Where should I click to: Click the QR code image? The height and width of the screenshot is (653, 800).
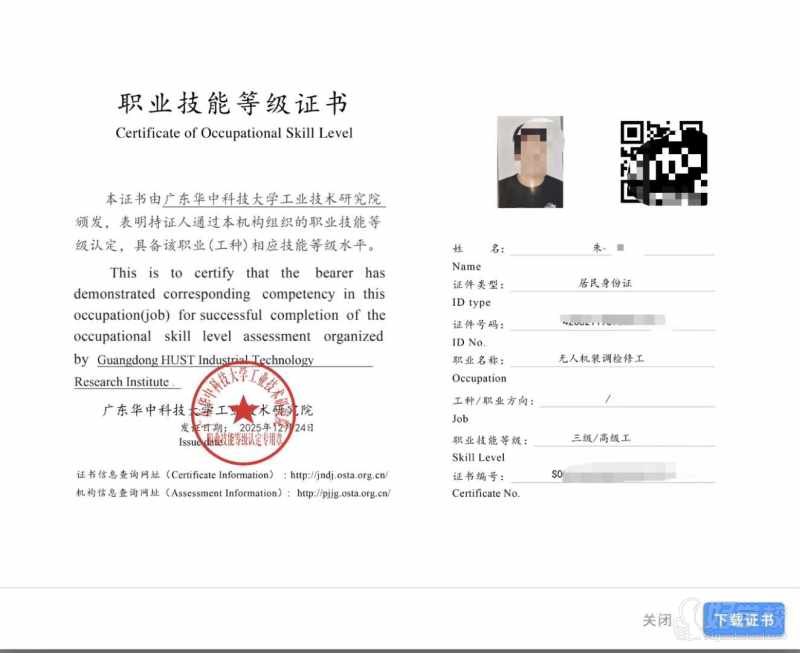[x=664, y=162]
